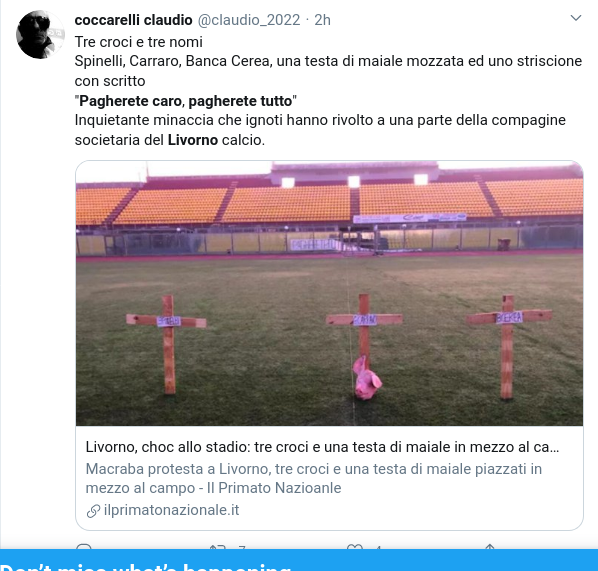Open card headline 'Livorno, choc allo stadio'
This screenshot has height=571, width=598.
click(322, 447)
